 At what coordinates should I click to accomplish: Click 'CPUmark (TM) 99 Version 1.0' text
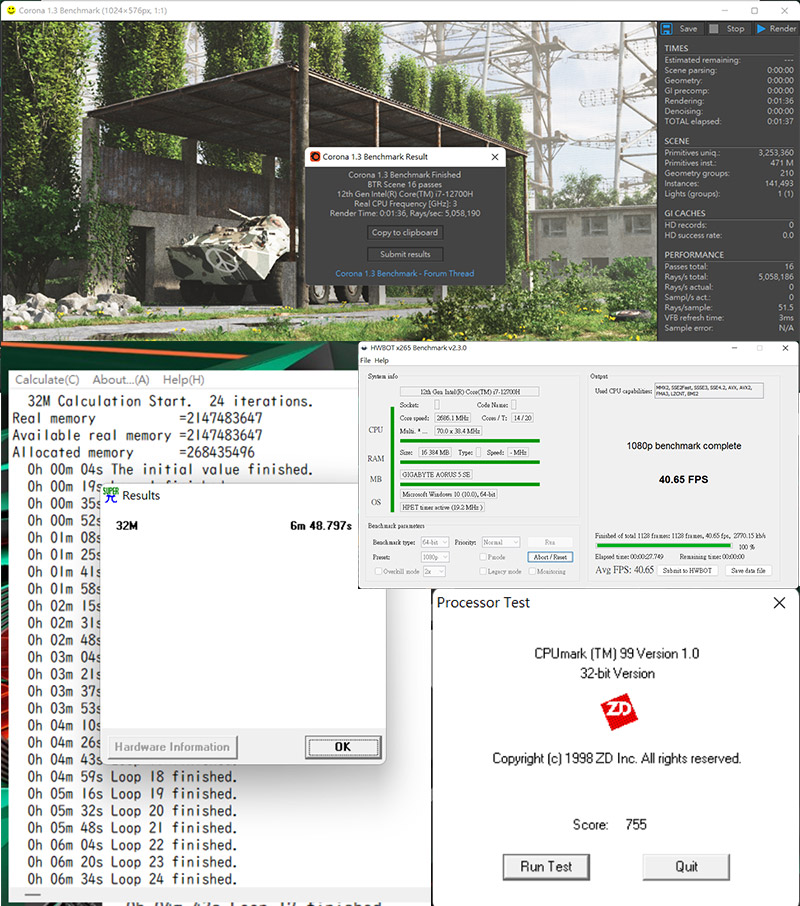[617, 653]
